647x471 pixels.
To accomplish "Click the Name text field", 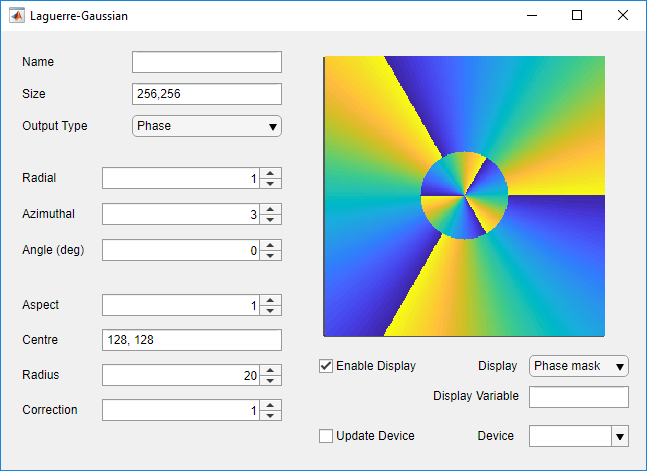I will pyautogui.click(x=207, y=62).
